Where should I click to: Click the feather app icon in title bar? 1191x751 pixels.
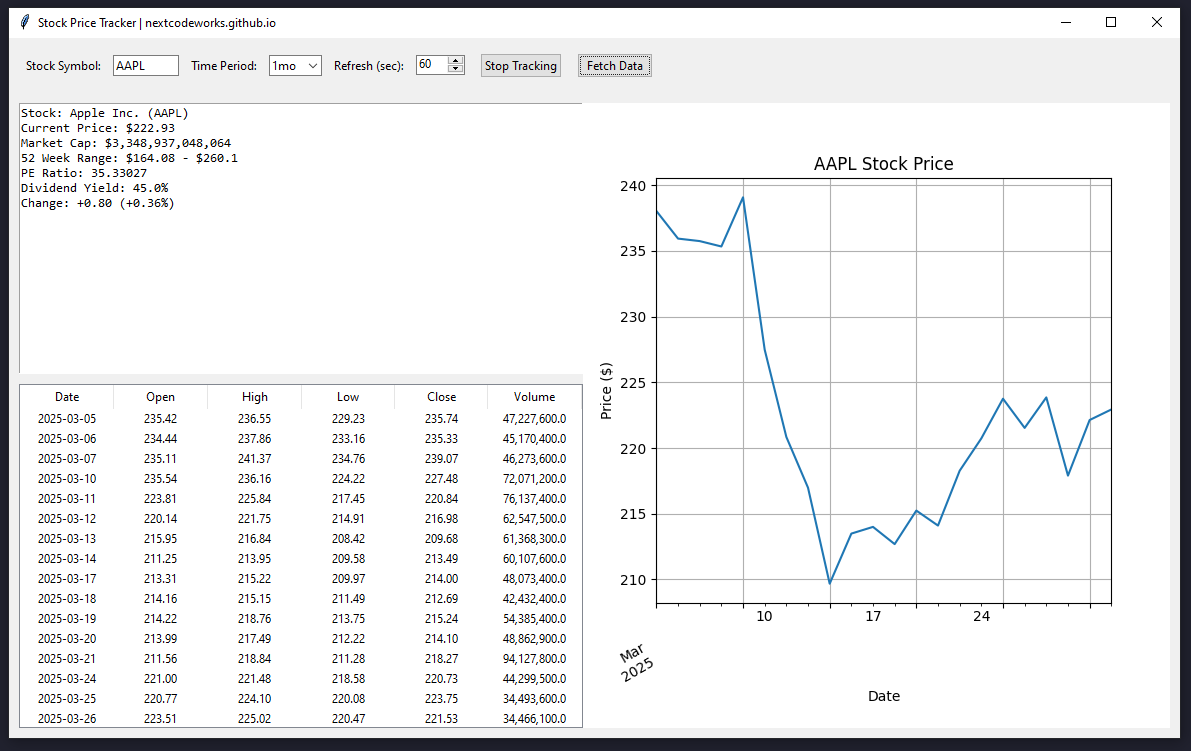click(25, 22)
